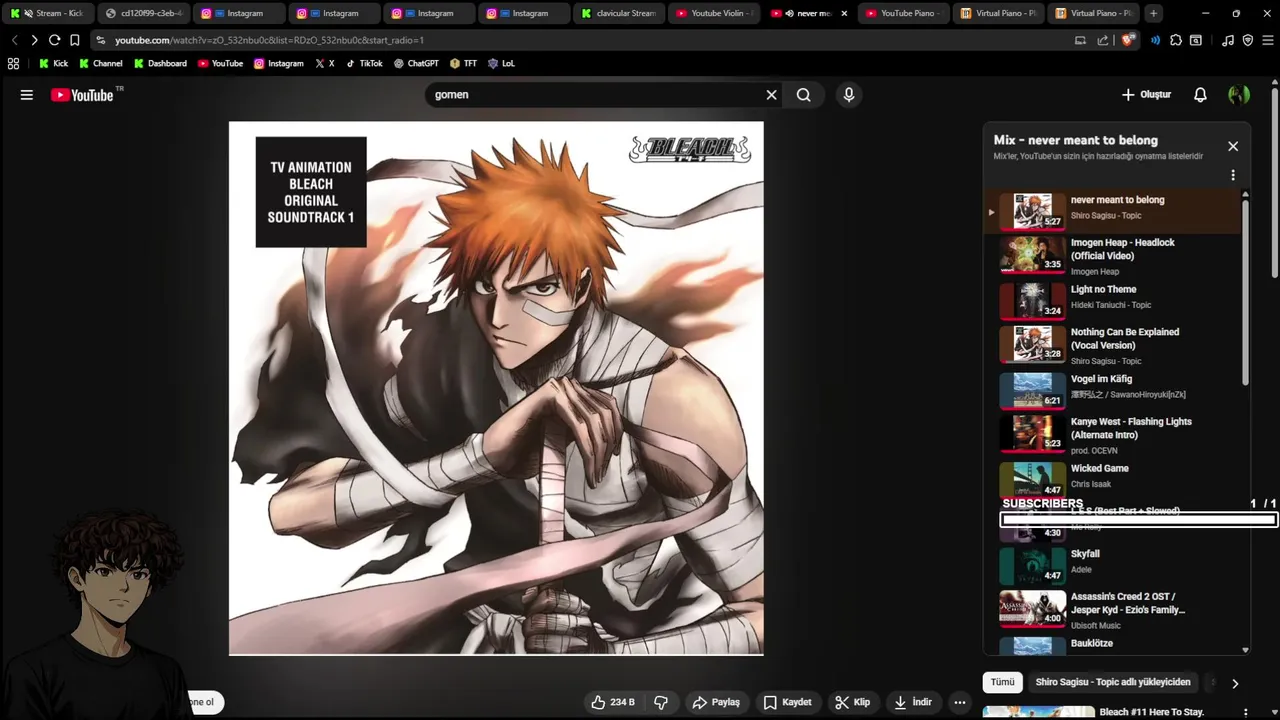Open the TikTok bookmark
Image resolution: width=1280 pixels, height=720 pixels.
pyautogui.click(x=364, y=63)
